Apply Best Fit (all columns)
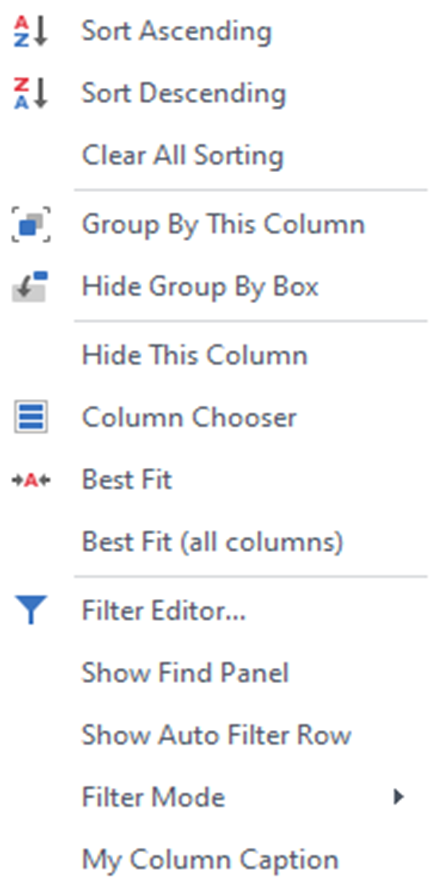This screenshot has width=430, height=891. click(212, 543)
